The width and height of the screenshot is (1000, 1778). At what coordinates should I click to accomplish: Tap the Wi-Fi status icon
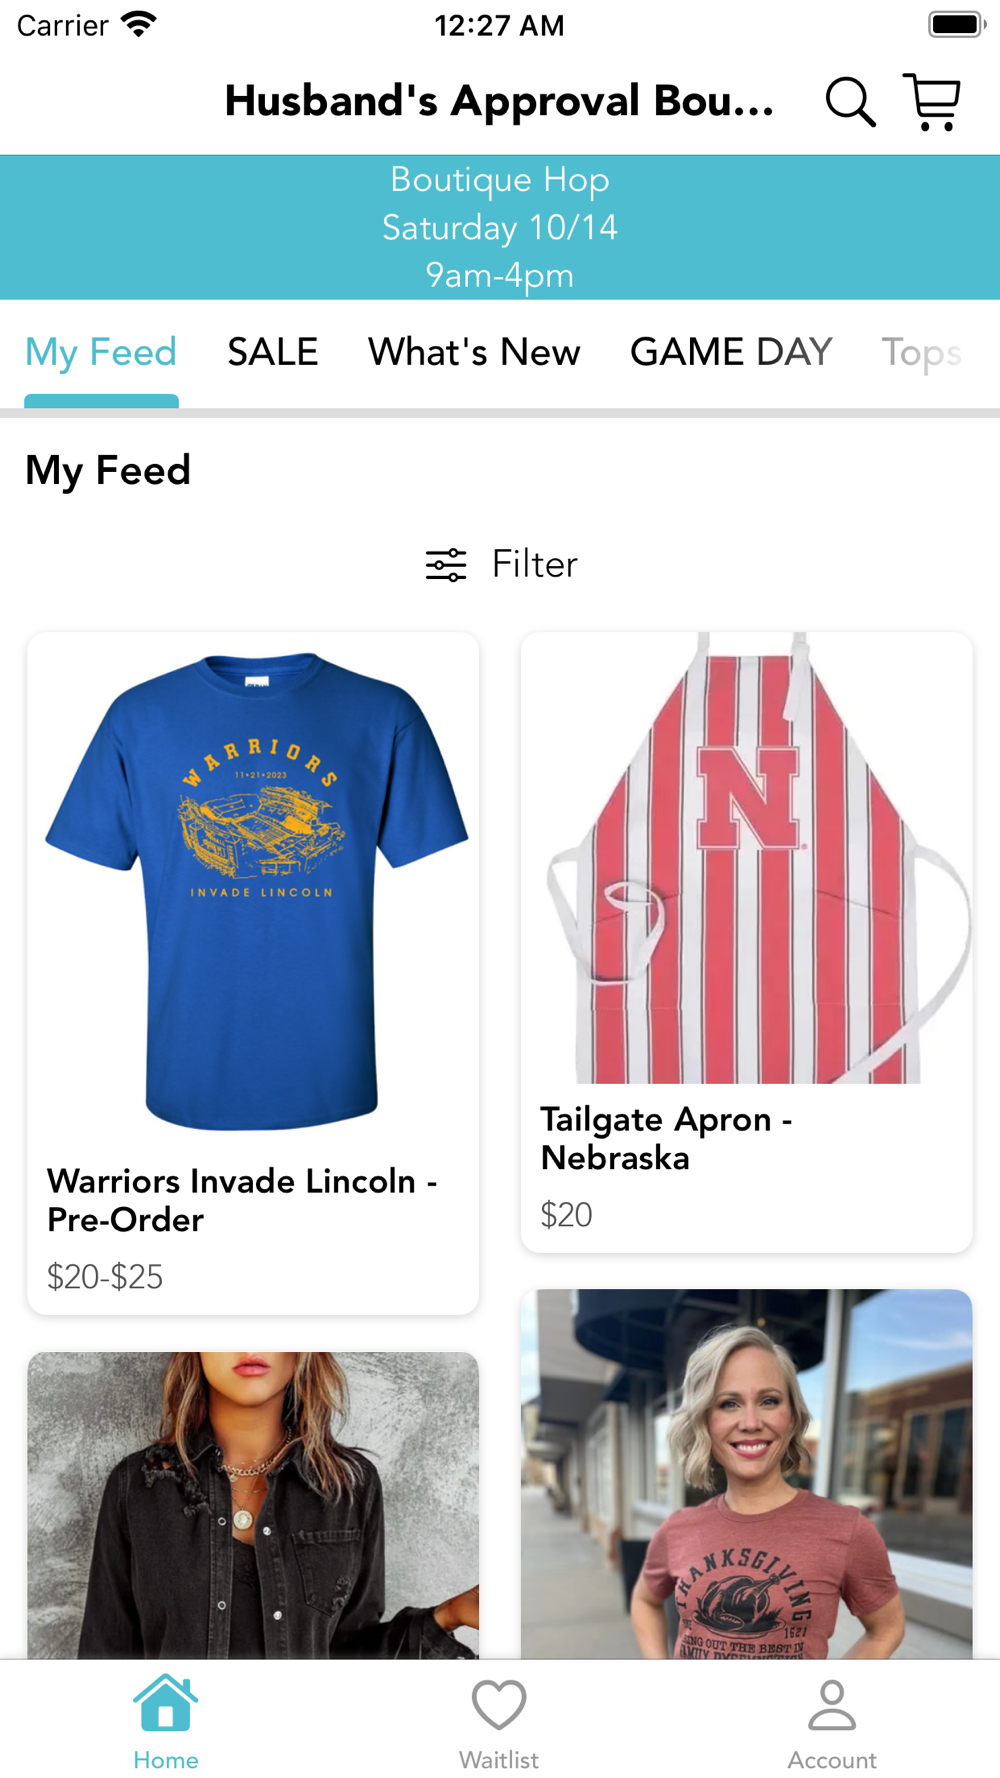pyautogui.click(x=139, y=24)
